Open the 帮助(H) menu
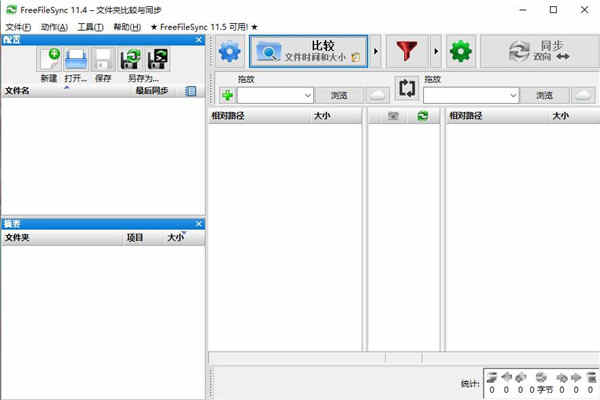 [127, 27]
